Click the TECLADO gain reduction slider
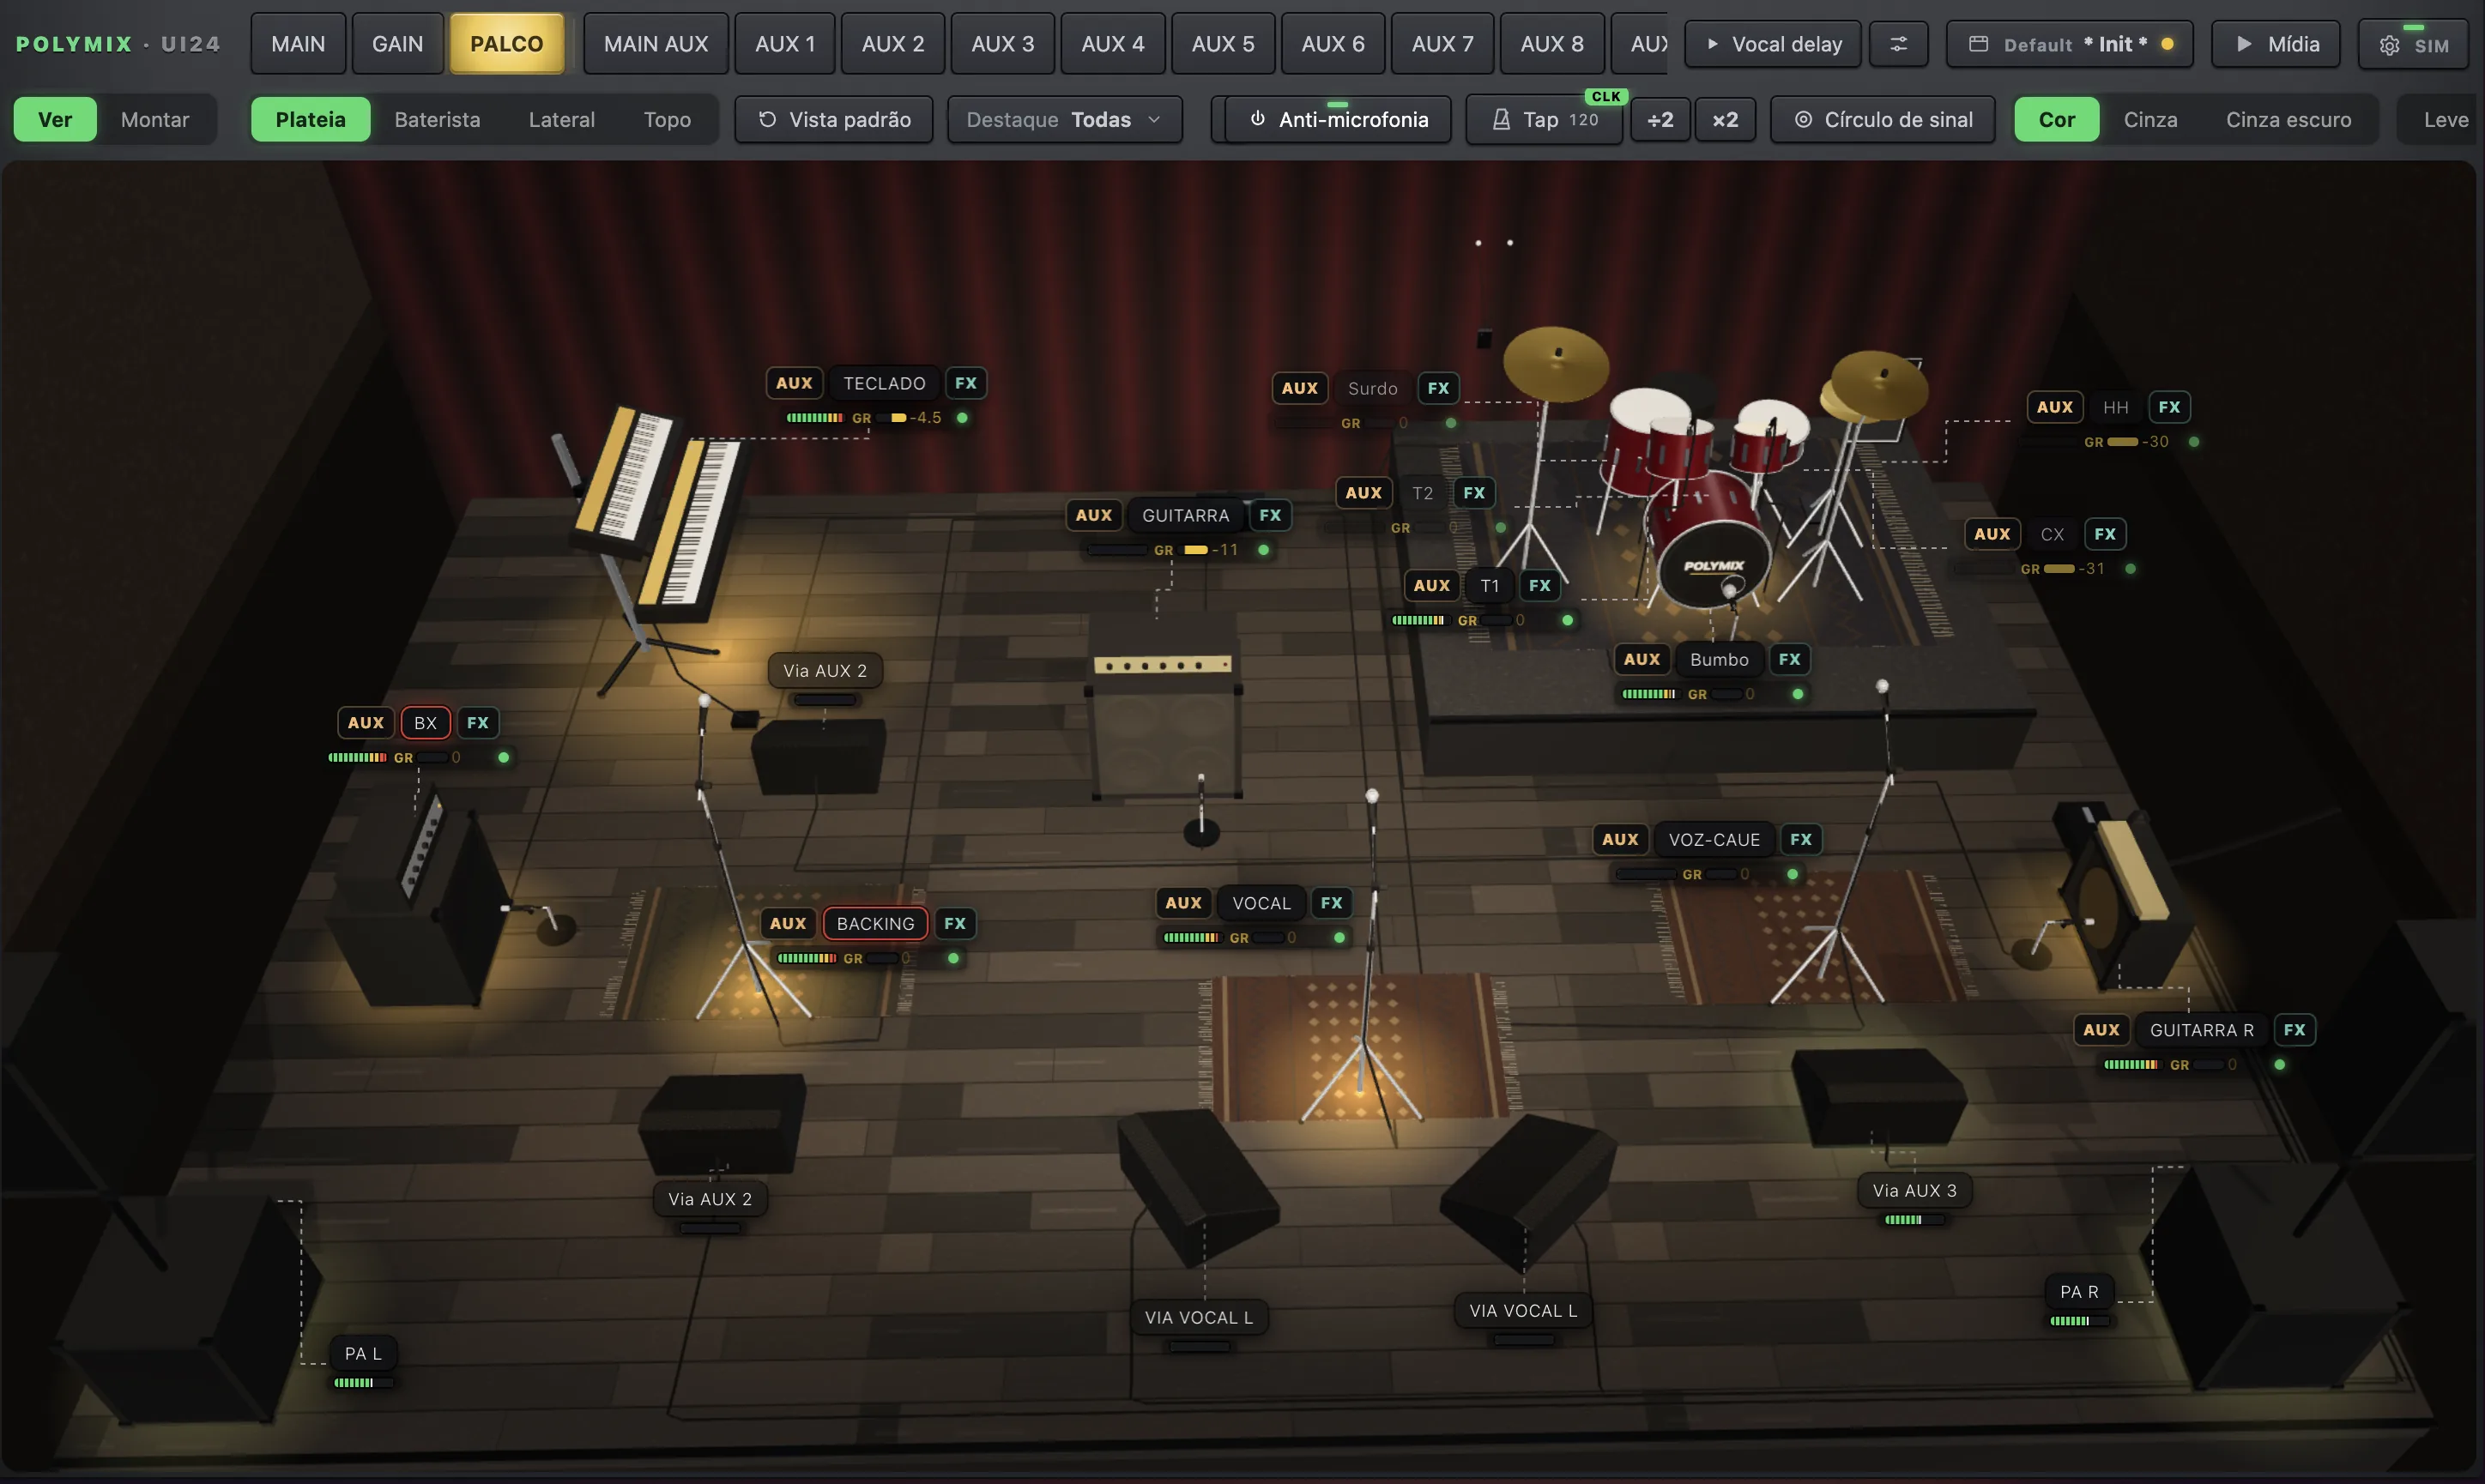 892,418
